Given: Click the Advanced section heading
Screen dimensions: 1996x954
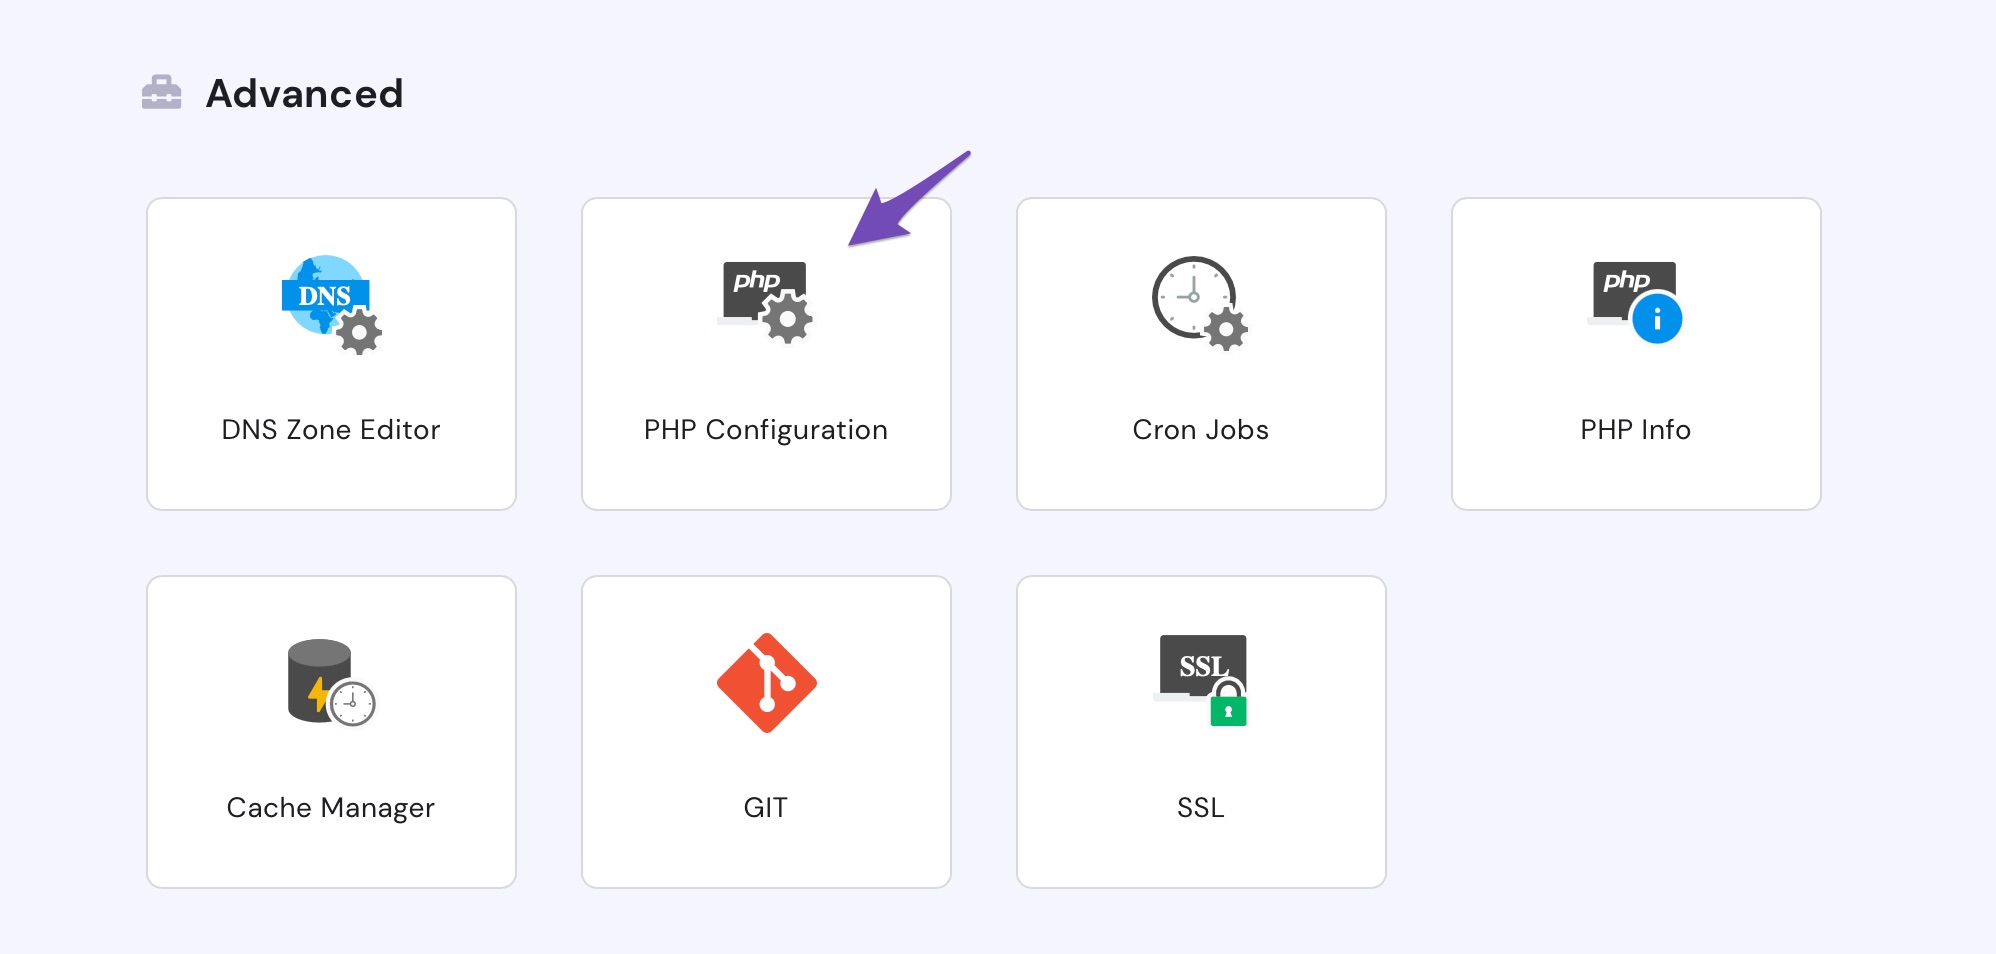Looking at the screenshot, I should tap(305, 93).
